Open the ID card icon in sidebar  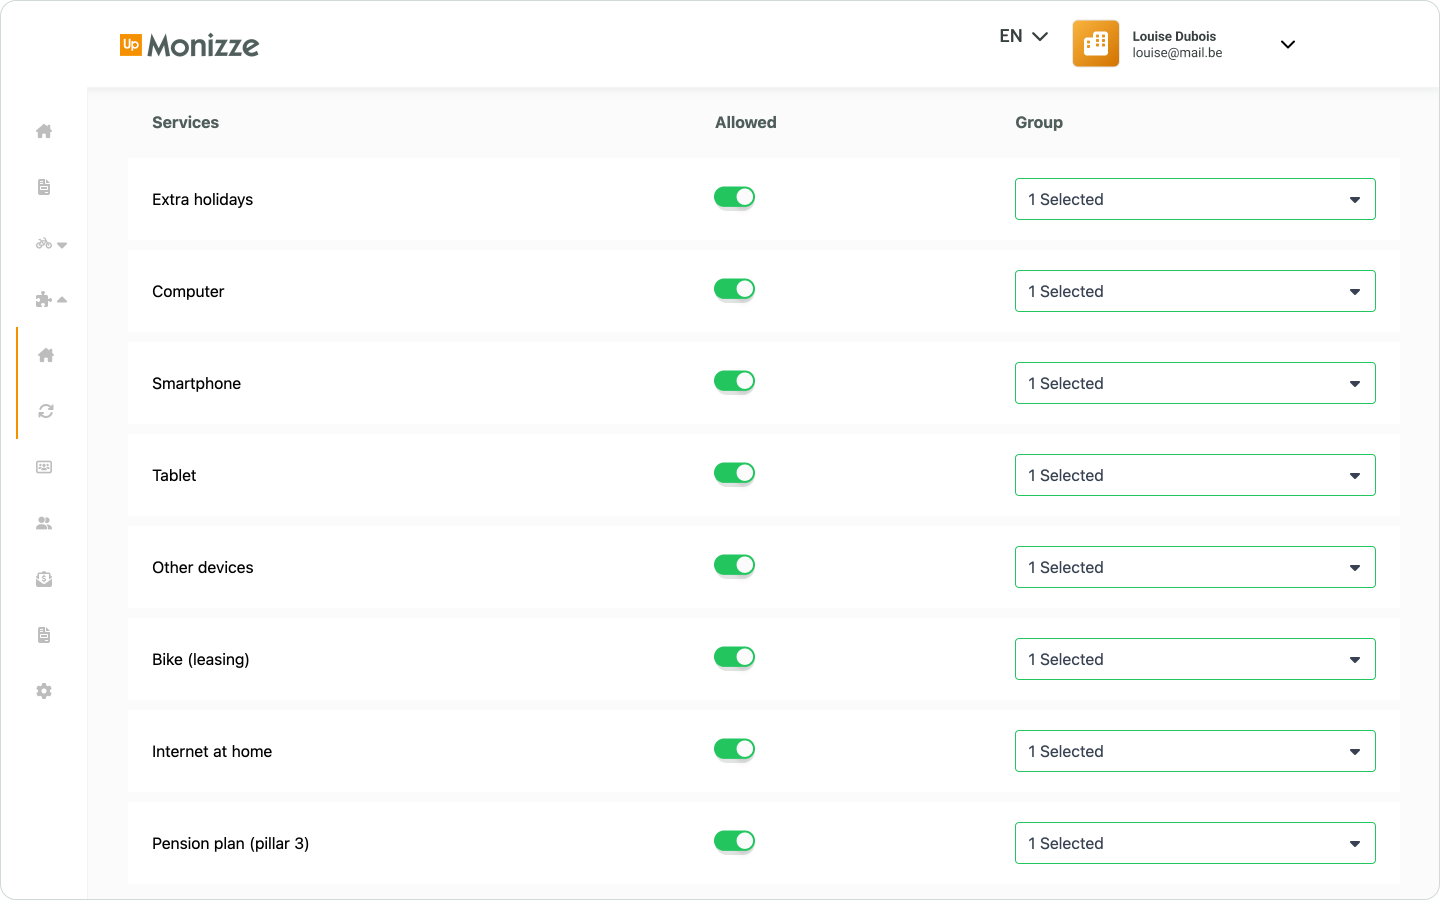(44, 467)
